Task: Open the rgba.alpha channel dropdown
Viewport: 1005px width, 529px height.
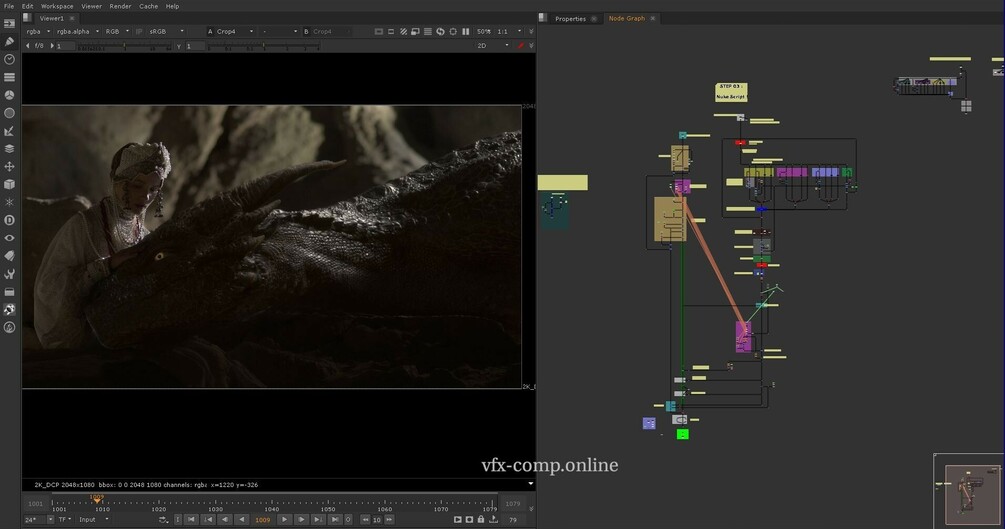Action: tap(78, 31)
